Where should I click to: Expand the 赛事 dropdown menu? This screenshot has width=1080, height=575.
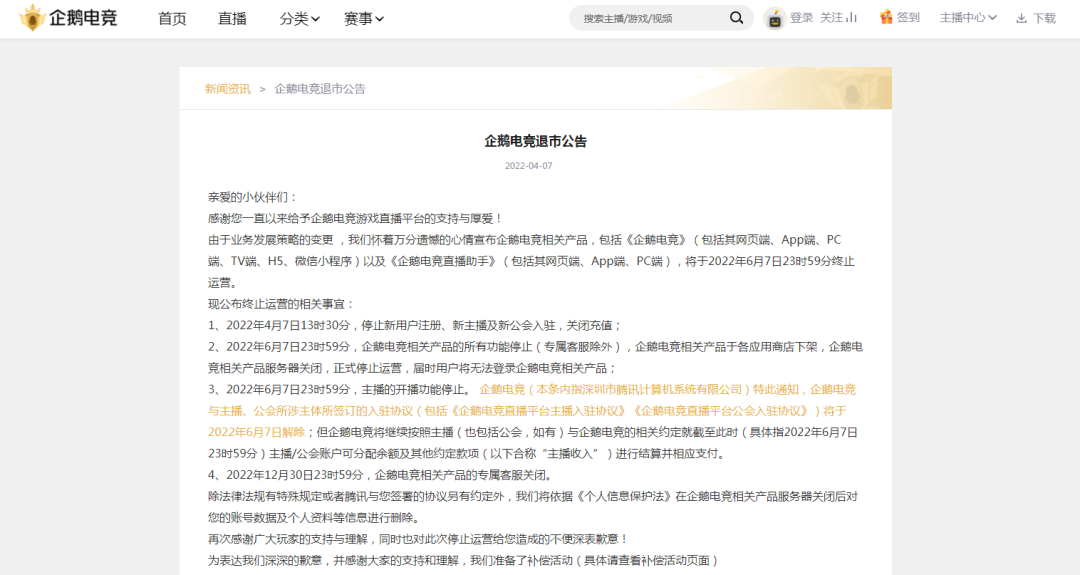point(364,18)
